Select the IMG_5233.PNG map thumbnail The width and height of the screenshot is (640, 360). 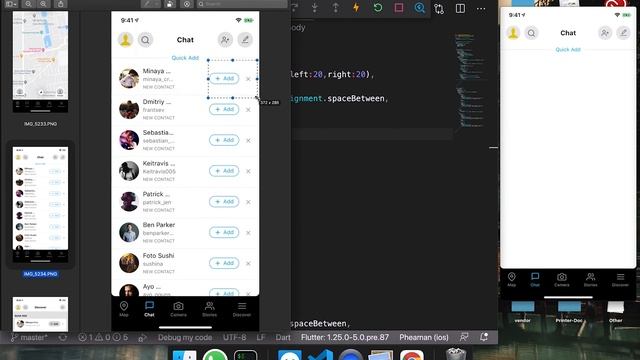point(40,62)
